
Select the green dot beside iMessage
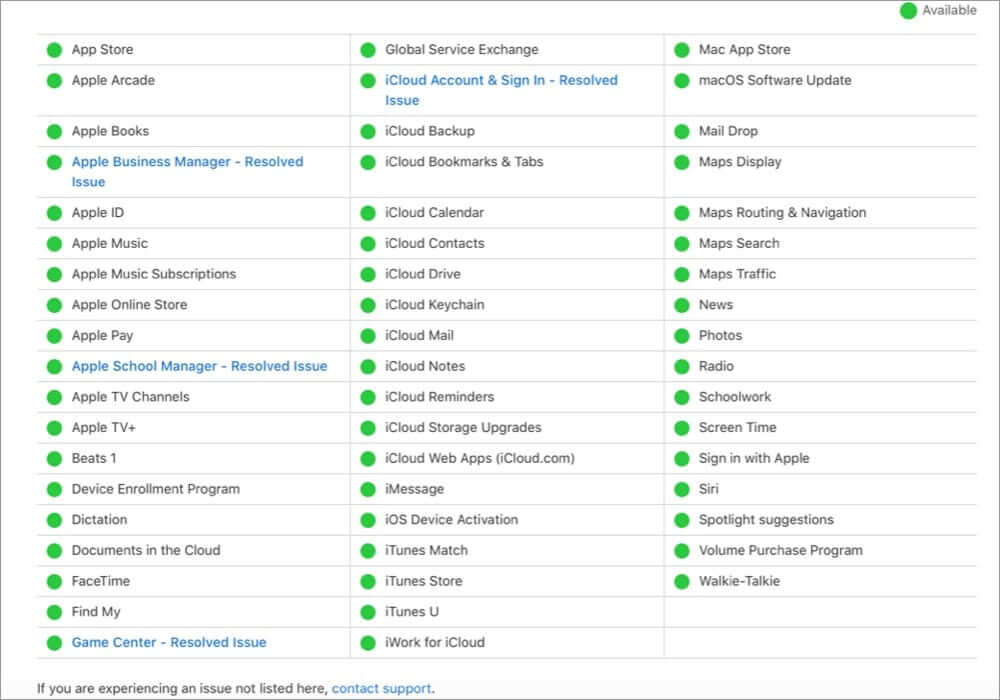370,489
